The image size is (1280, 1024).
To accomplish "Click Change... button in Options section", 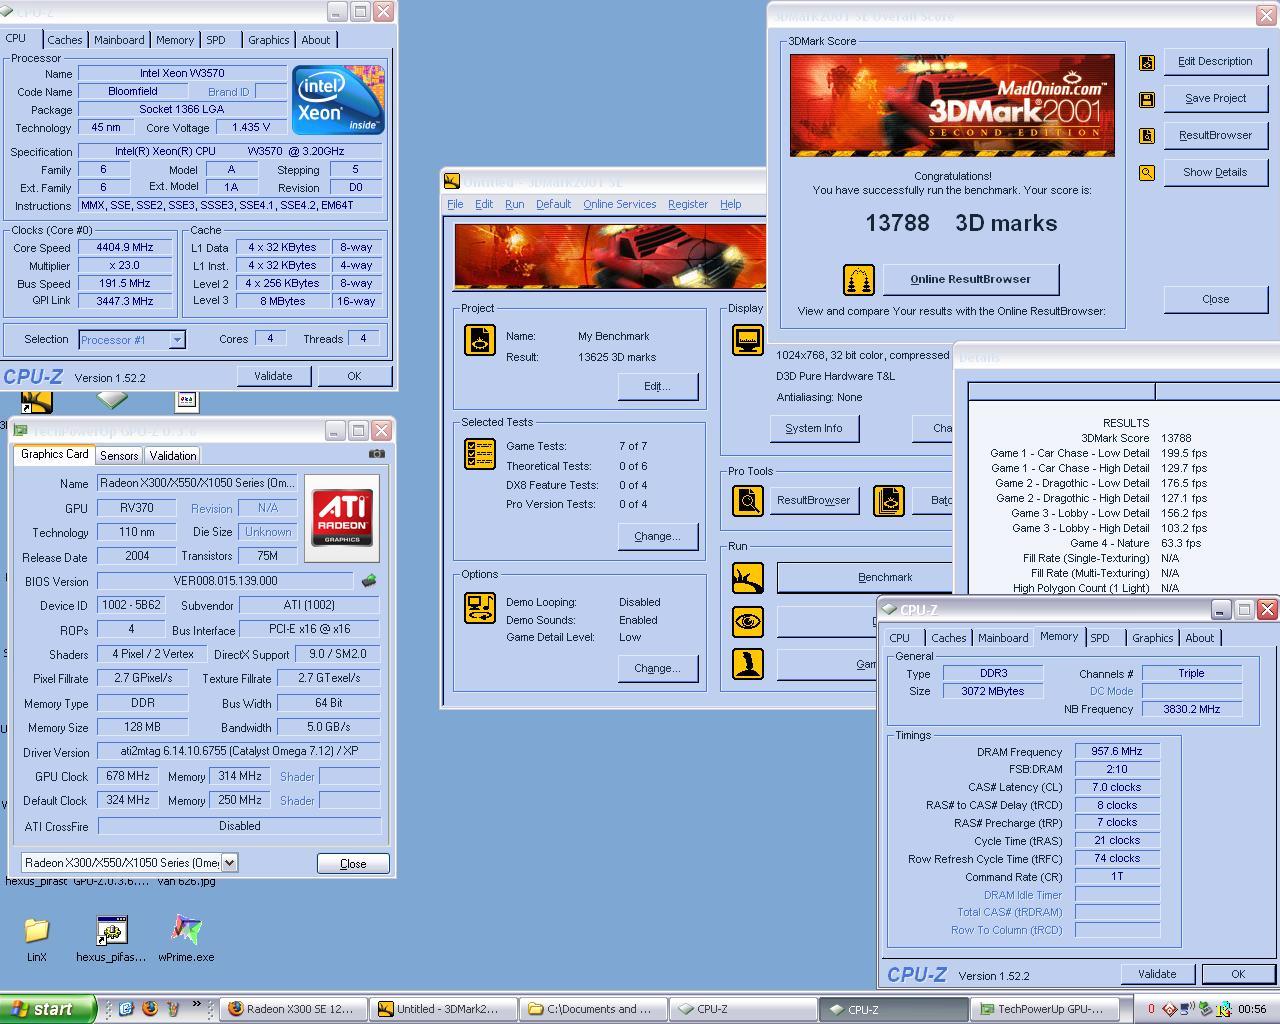I will click(x=657, y=668).
